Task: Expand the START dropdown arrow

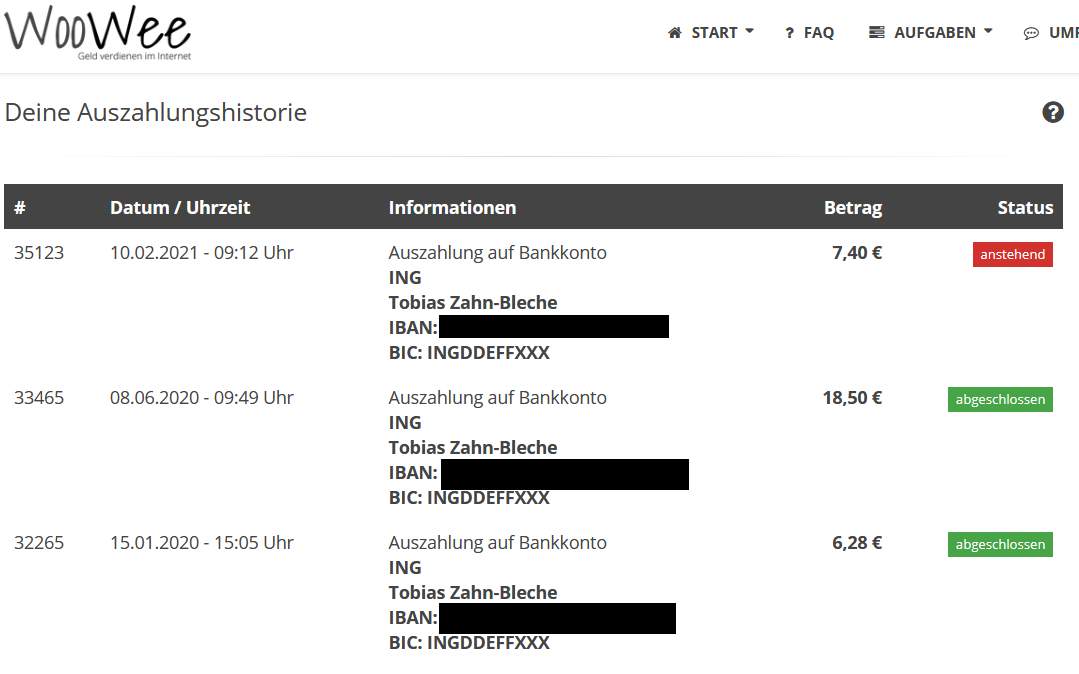Action: 749,32
